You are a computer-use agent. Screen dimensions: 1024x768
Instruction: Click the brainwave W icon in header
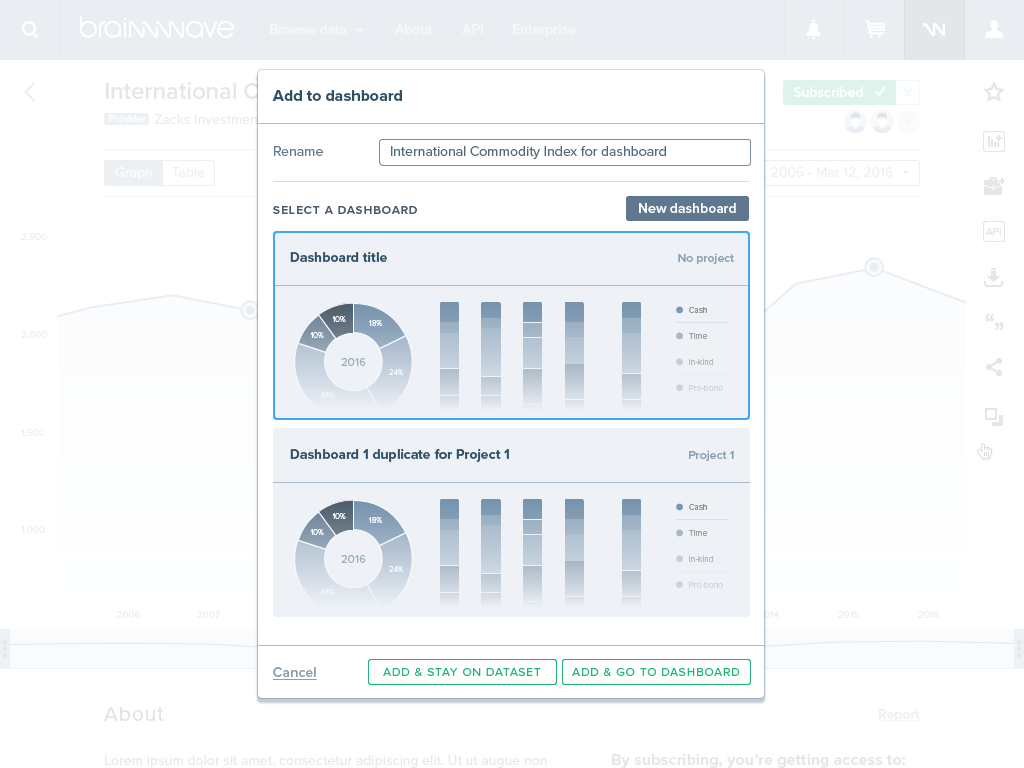coord(934,29)
